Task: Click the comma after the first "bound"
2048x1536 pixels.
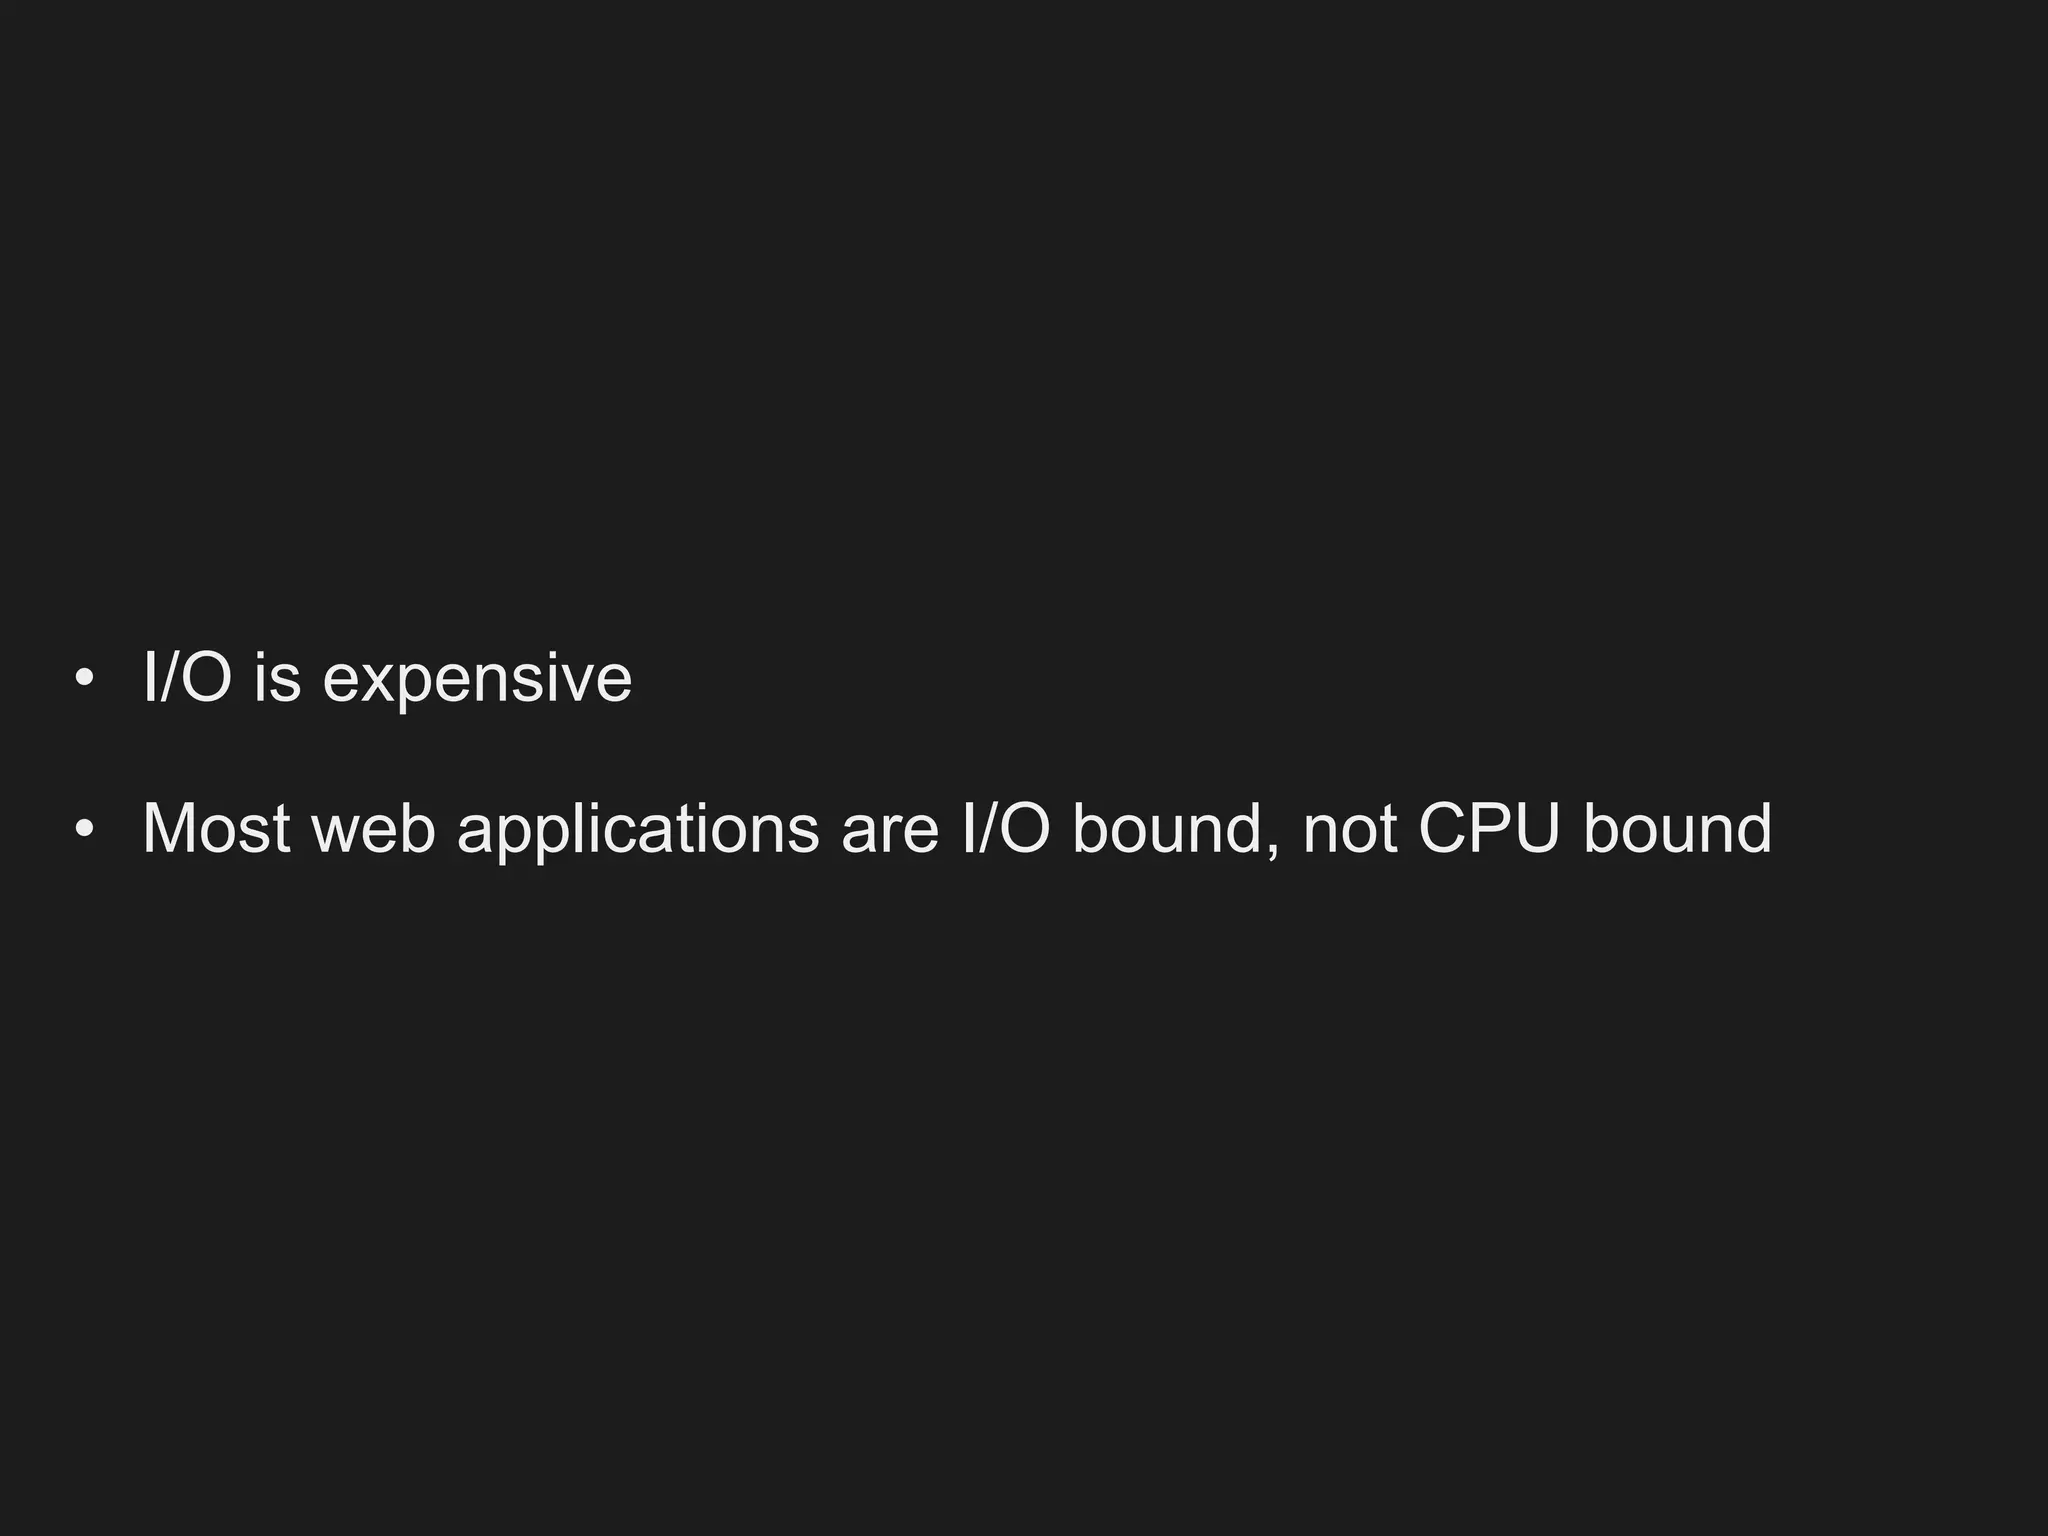Action: [1271, 853]
